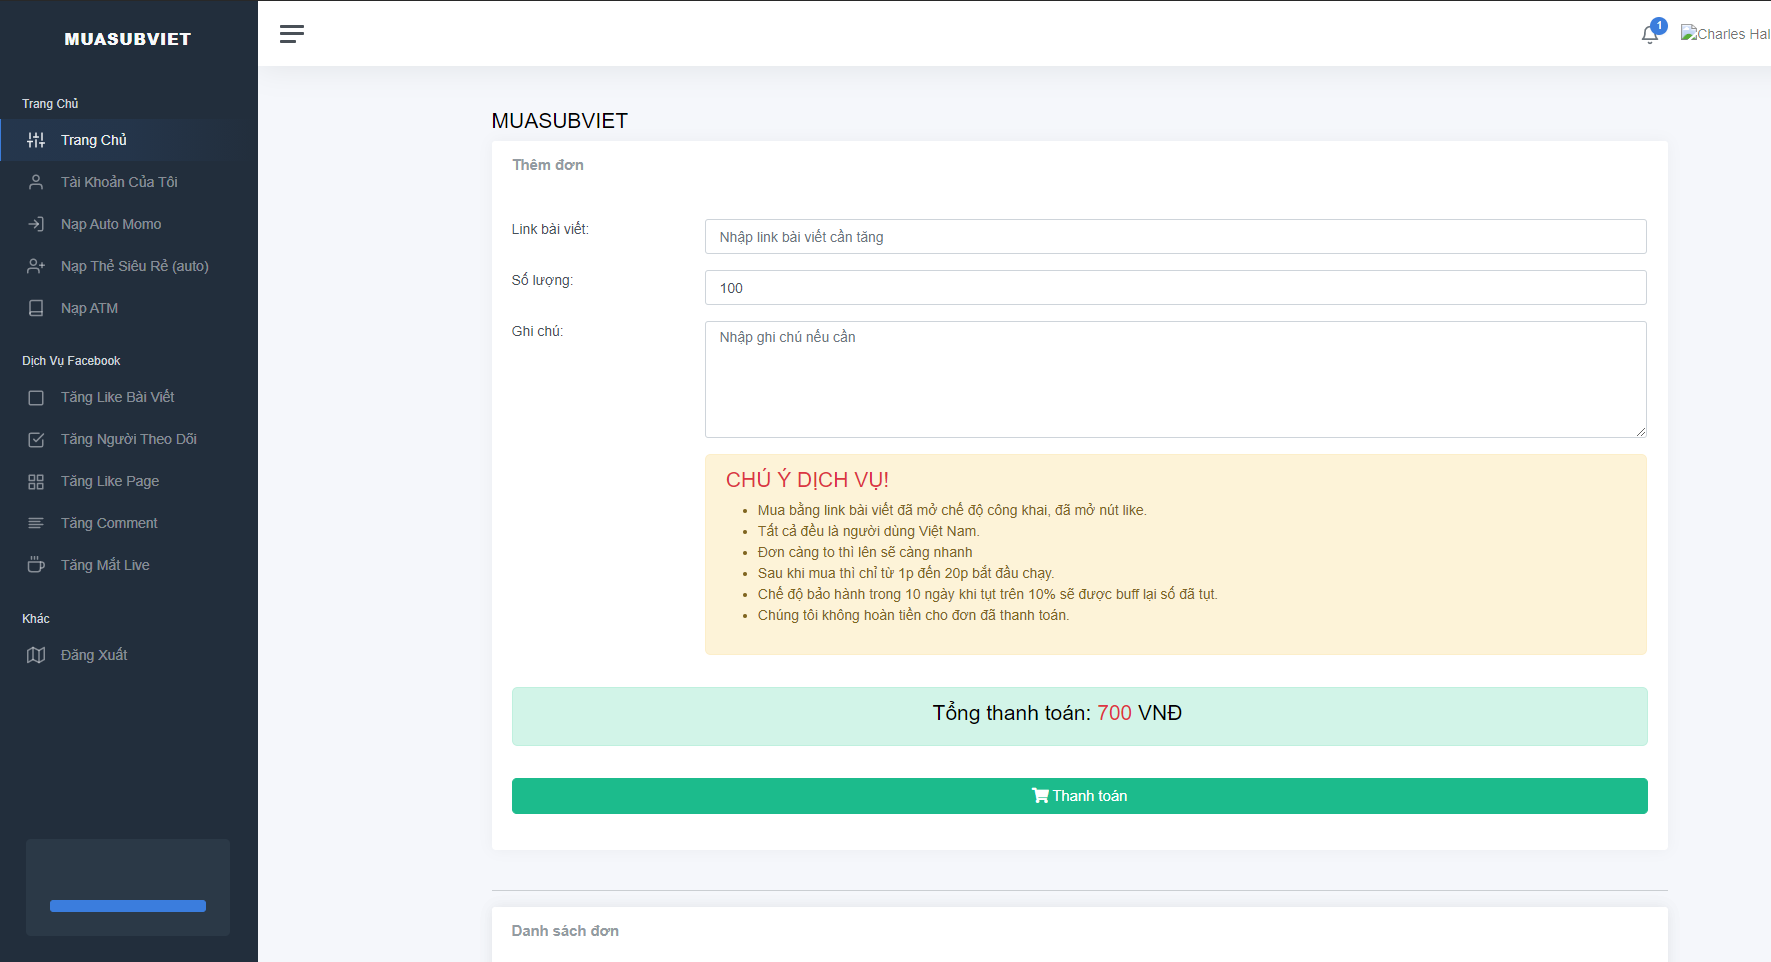This screenshot has width=1771, height=962.
Task: Click the cart icon in Thanh toán
Action: coord(1040,796)
